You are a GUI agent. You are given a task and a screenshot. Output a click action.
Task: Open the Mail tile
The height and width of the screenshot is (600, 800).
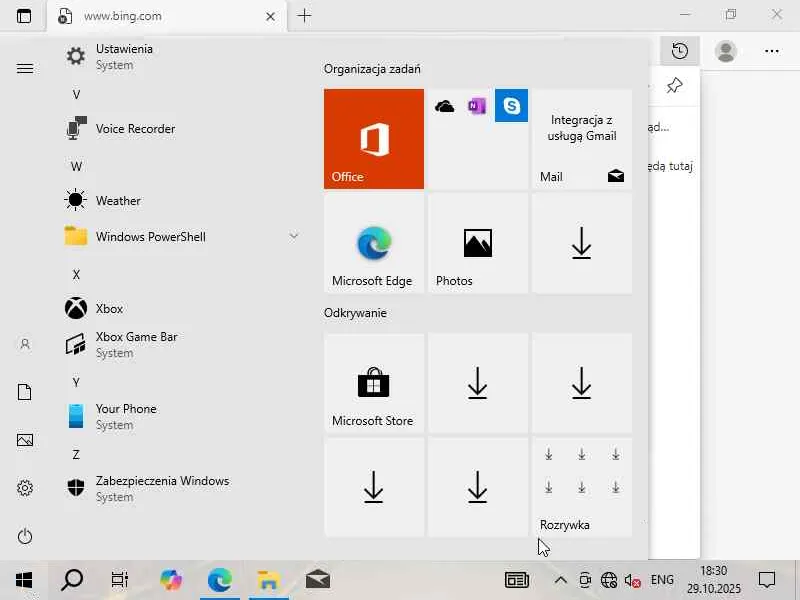[x=582, y=139]
